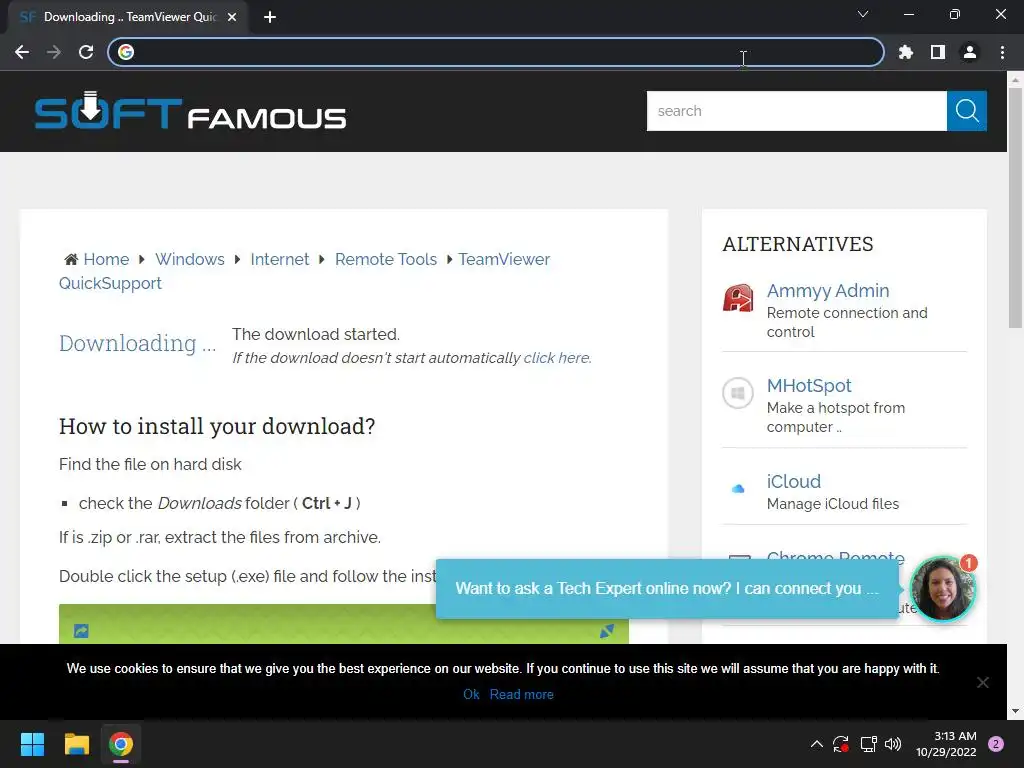Reload the current page
This screenshot has height=768, width=1024.
click(86, 52)
